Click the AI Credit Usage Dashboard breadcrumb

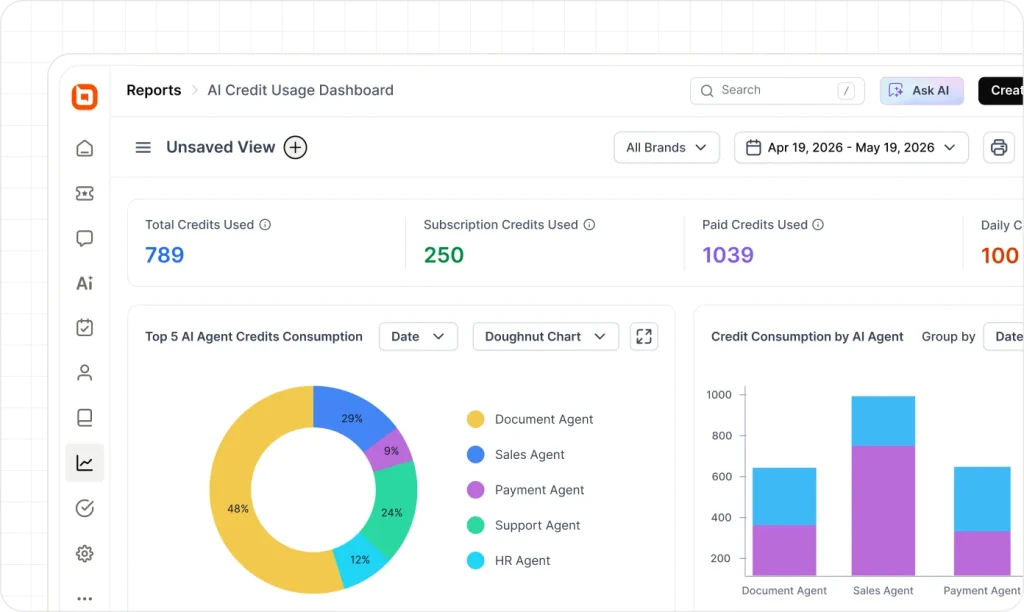click(300, 90)
